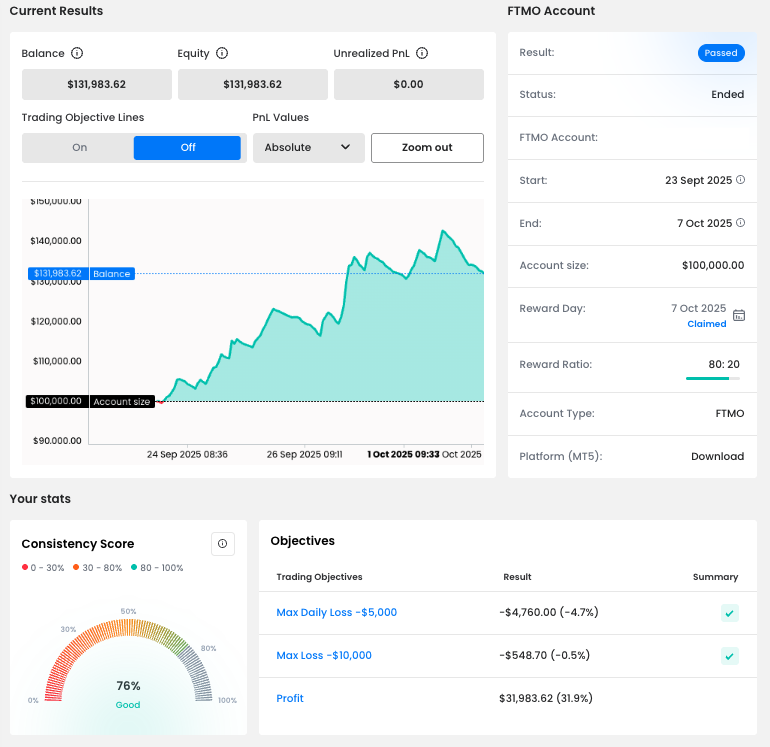Screen dimensions: 770x747
Task: Click the Consistency Score info icon button
Action: coord(222,544)
